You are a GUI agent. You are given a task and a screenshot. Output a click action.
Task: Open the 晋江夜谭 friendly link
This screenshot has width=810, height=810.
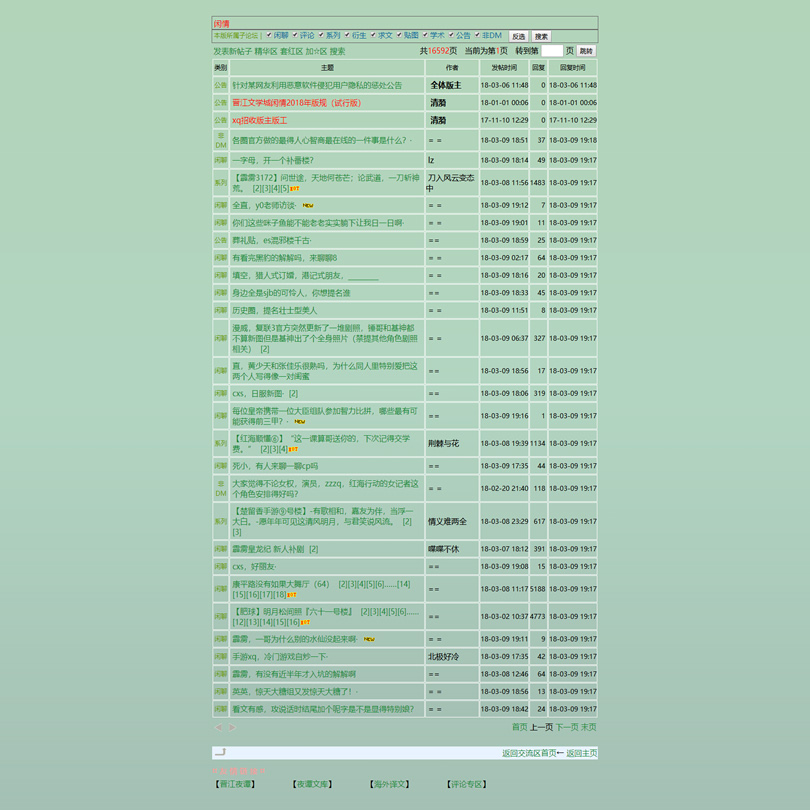[235, 784]
